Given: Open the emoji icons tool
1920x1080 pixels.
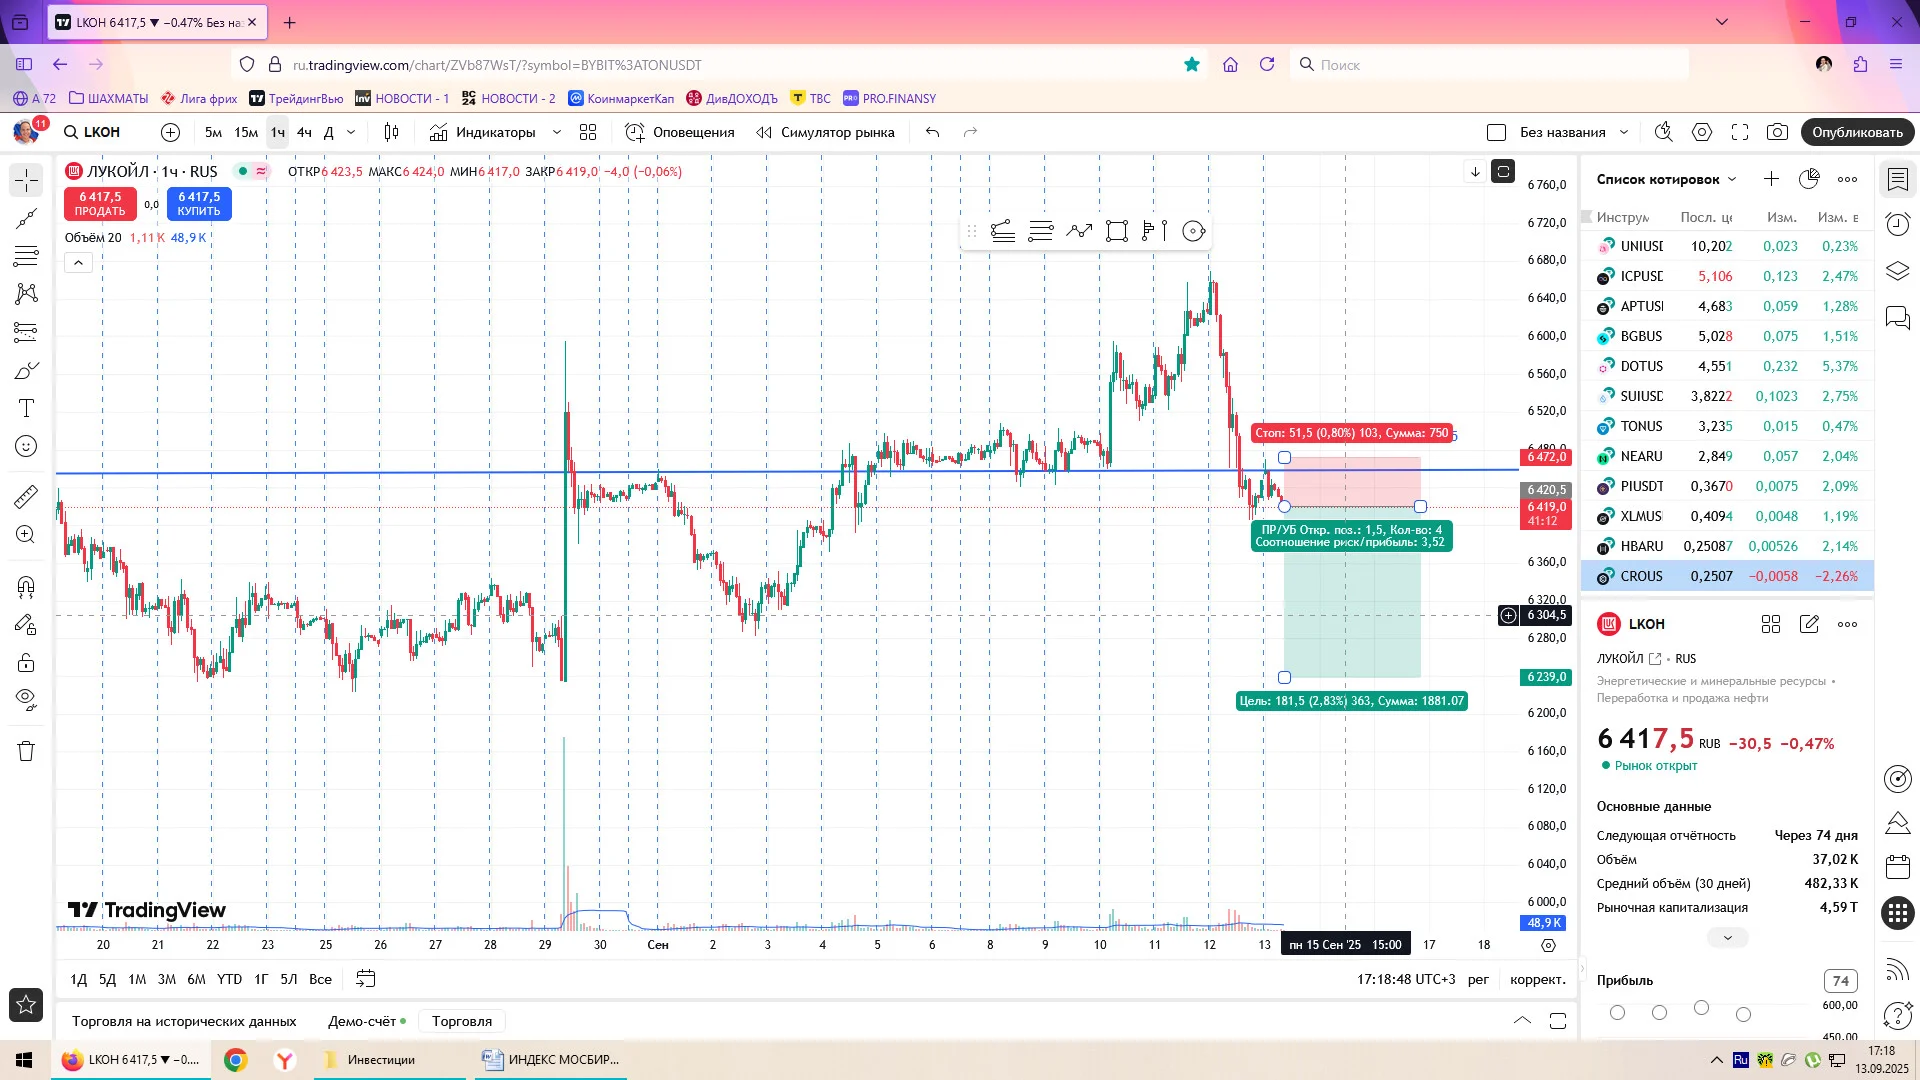Looking at the screenshot, I should (26, 446).
